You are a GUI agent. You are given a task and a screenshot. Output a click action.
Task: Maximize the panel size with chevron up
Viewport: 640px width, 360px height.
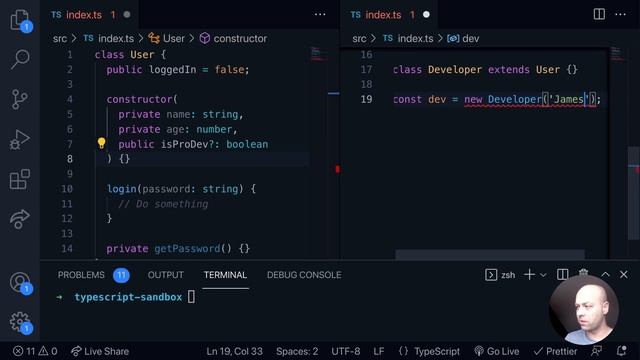point(605,275)
